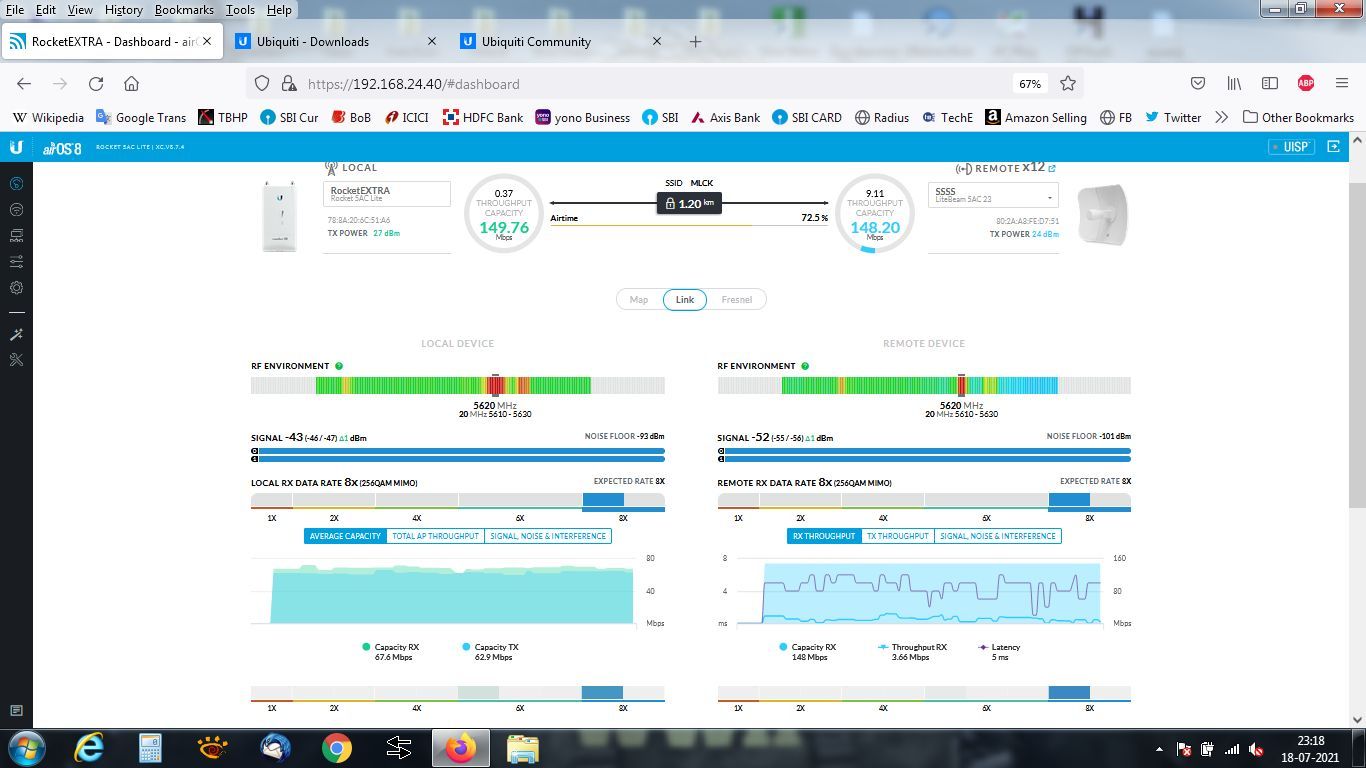1366x768 pixels.
Task: Open the Firefox Bookmarks menu
Action: 184,10
